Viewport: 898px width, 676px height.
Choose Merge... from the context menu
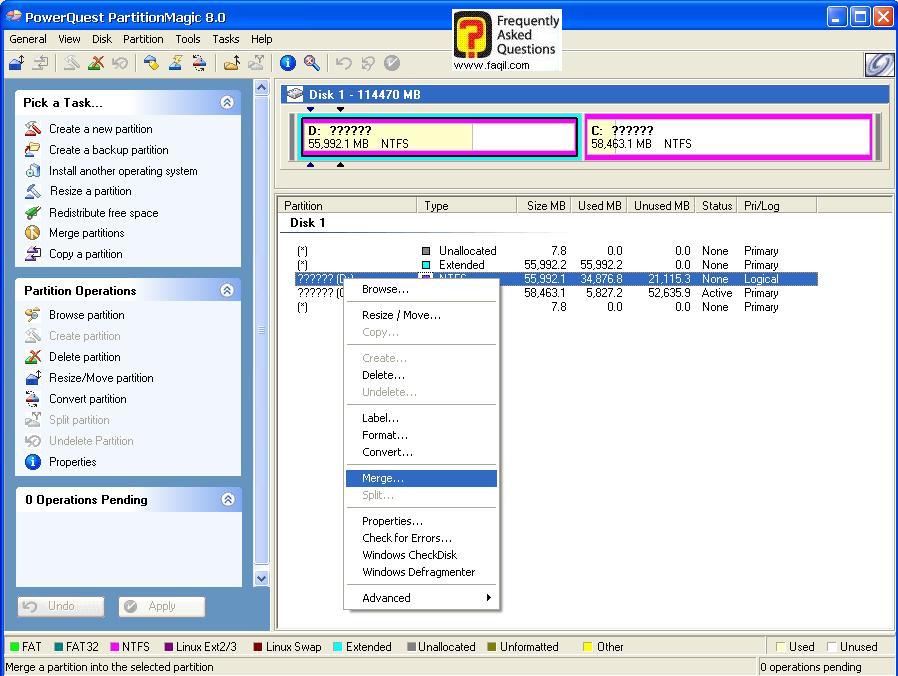click(x=383, y=478)
